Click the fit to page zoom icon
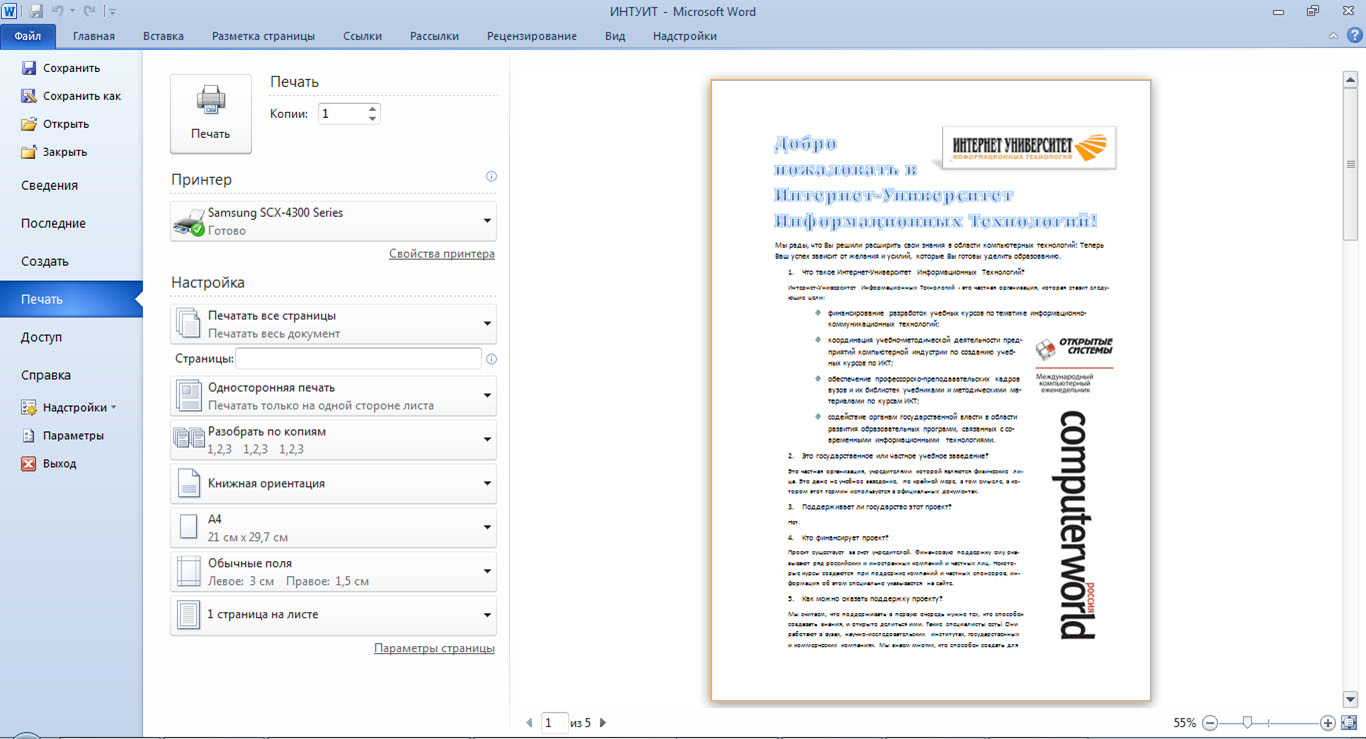Screen dimensions: 1366x739 1350,722
